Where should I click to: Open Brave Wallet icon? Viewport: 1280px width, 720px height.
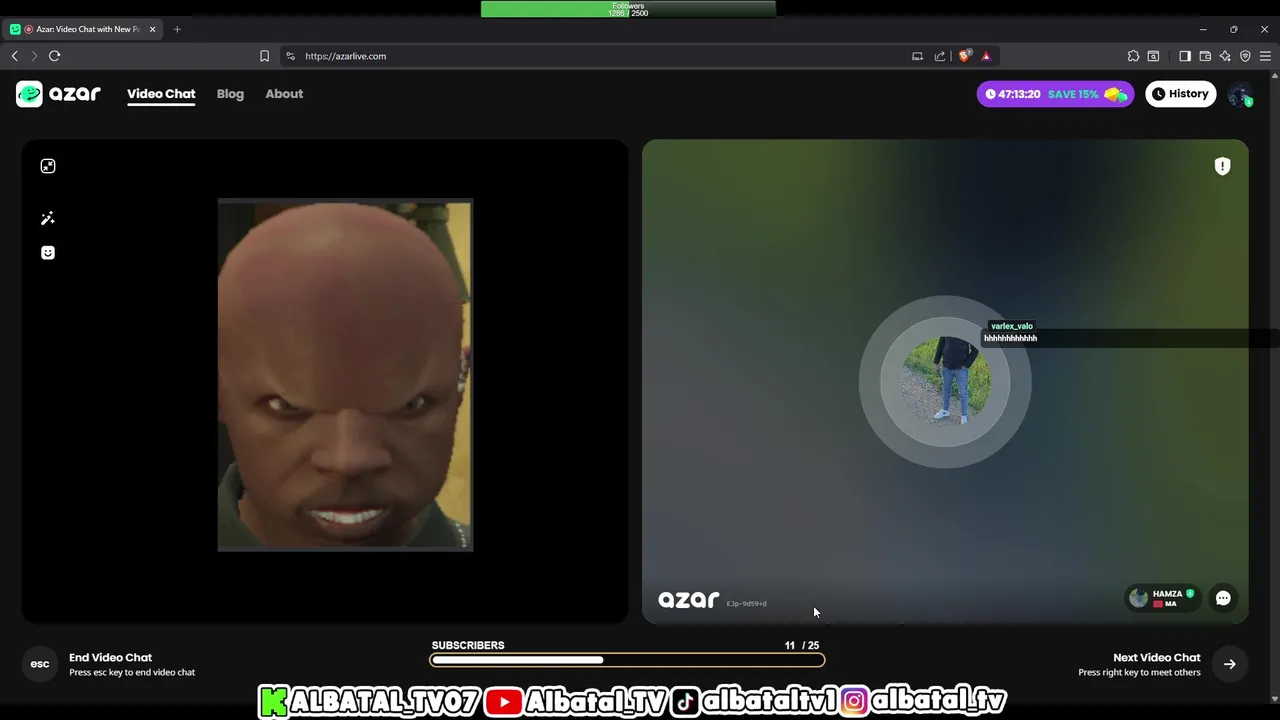(1205, 56)
